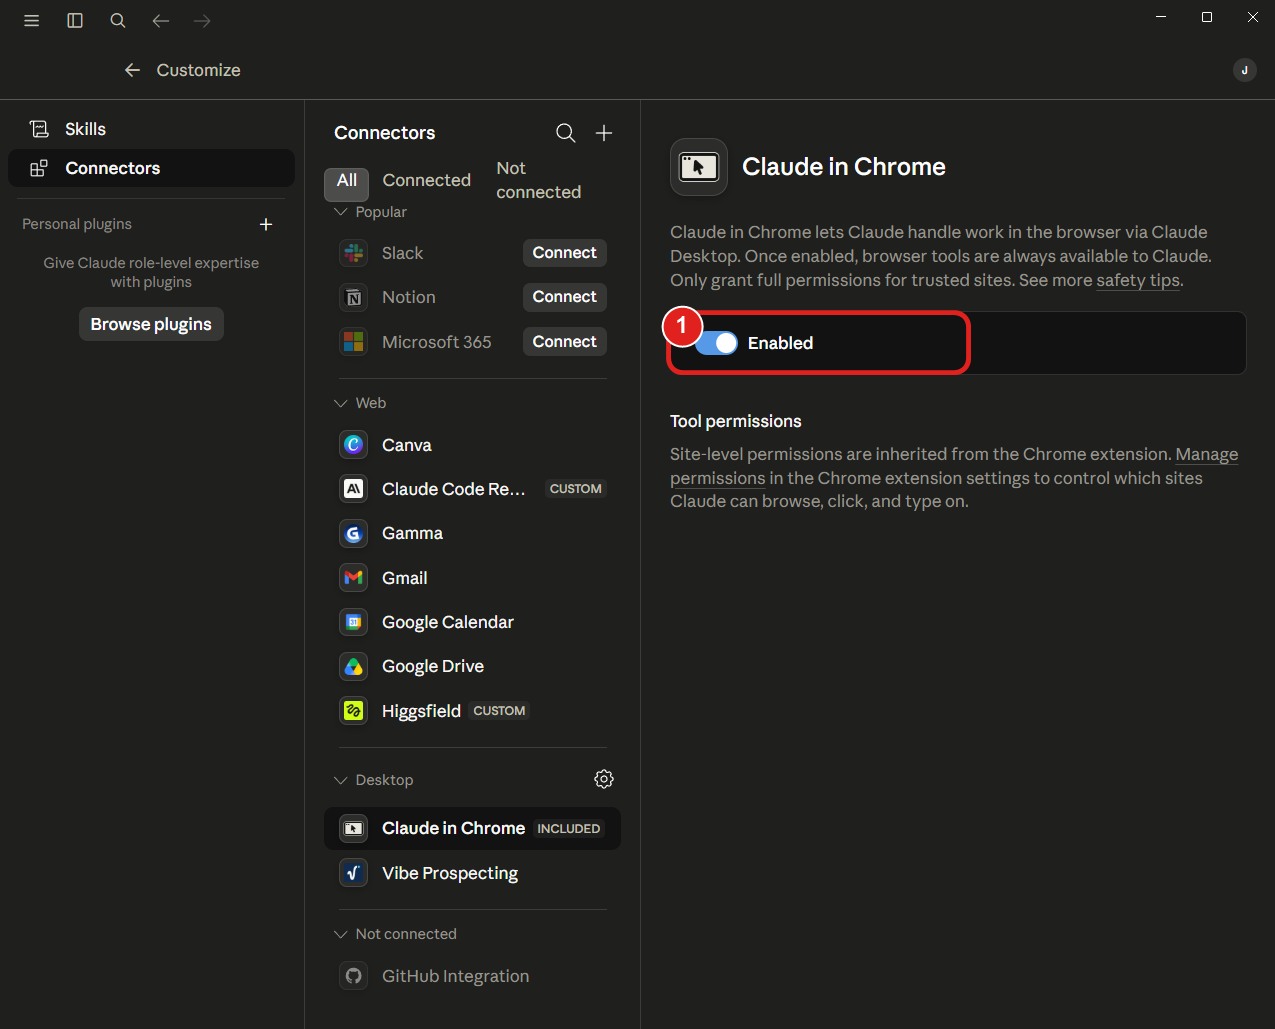The image size is (1275, 1029).
Task: Toggle the sidebar panel icon
Action: pyautogui.click(x=75, y=21)
